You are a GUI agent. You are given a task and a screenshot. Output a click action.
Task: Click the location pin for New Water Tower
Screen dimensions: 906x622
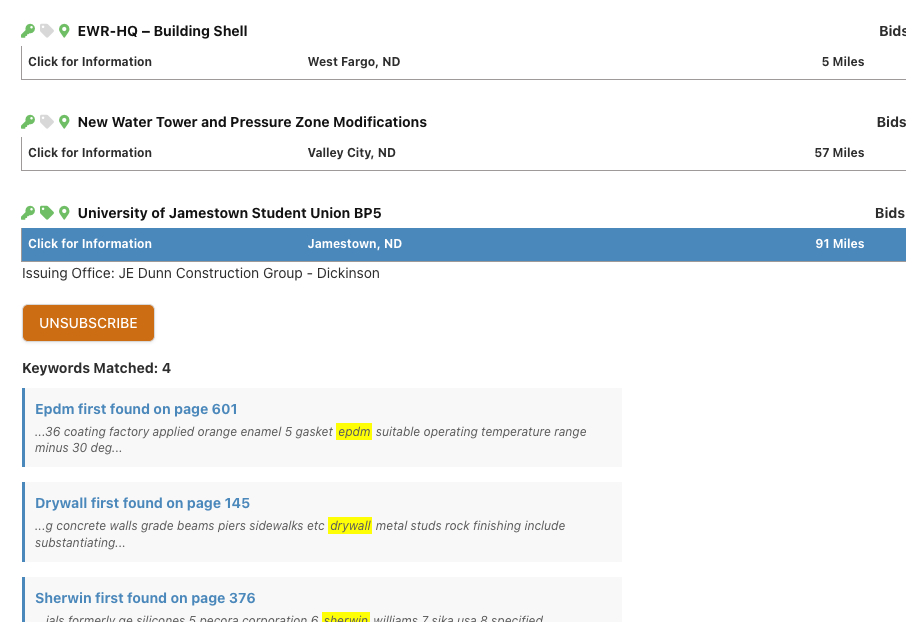click(x=64, y=122)
